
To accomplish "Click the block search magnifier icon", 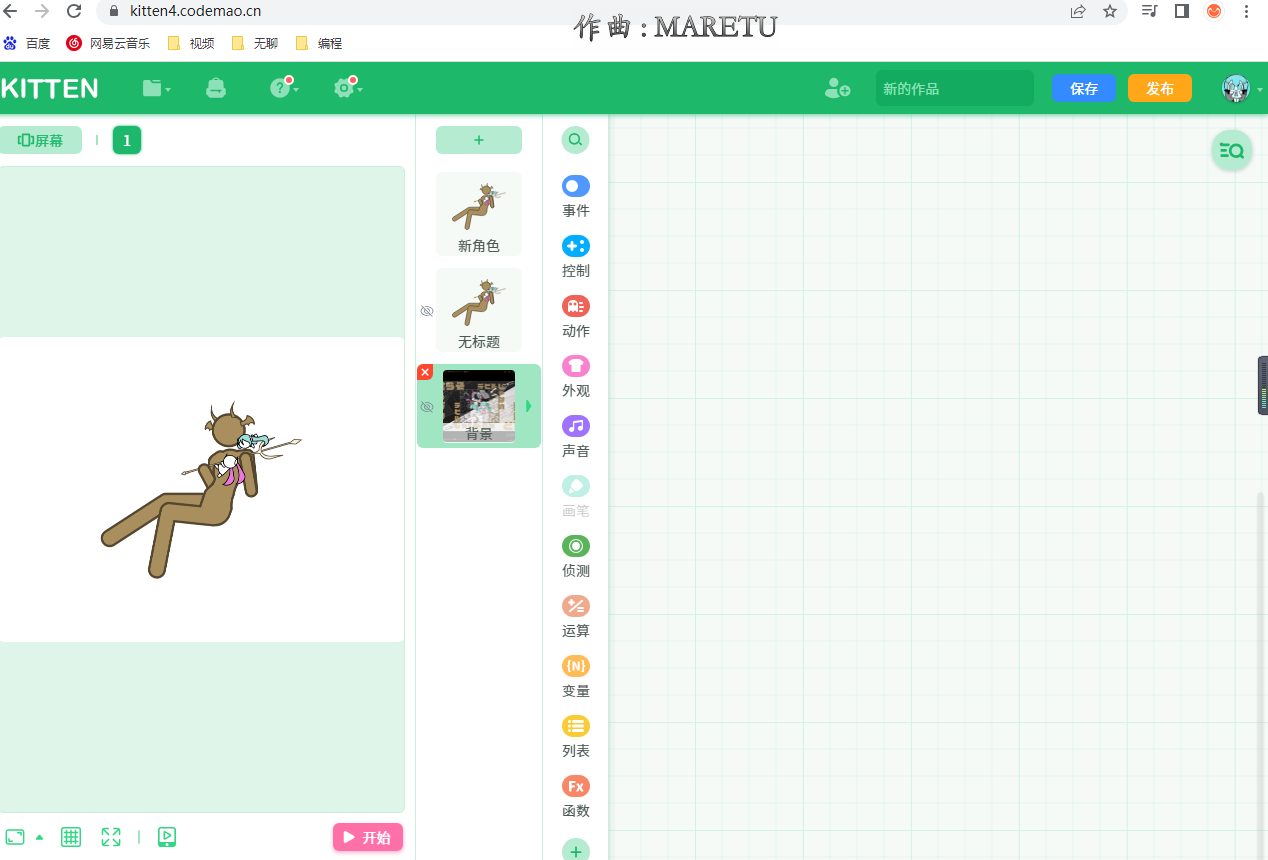I will tap(575, 140).
